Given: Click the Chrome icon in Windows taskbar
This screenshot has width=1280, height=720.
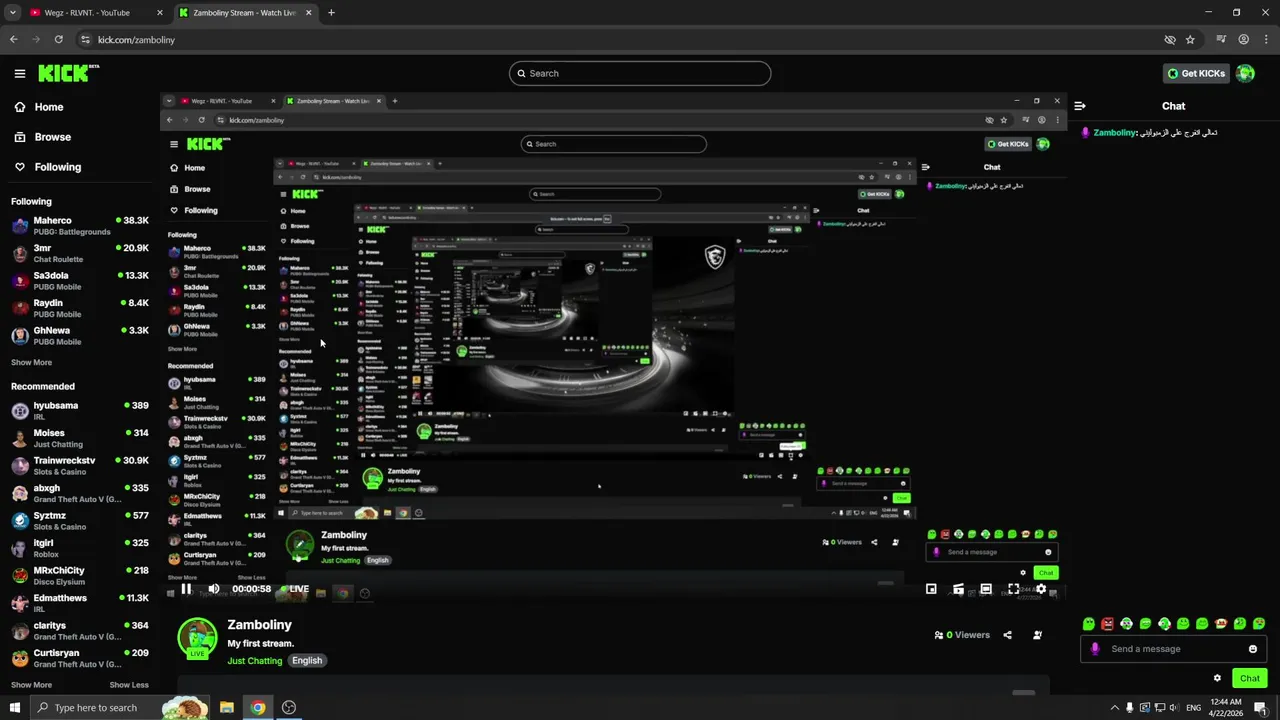Looking at the screenshot, I should [x=258, y=707].
